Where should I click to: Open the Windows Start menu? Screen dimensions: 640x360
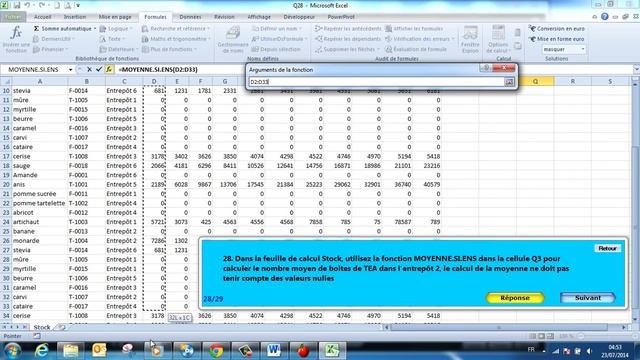(12, 350)
